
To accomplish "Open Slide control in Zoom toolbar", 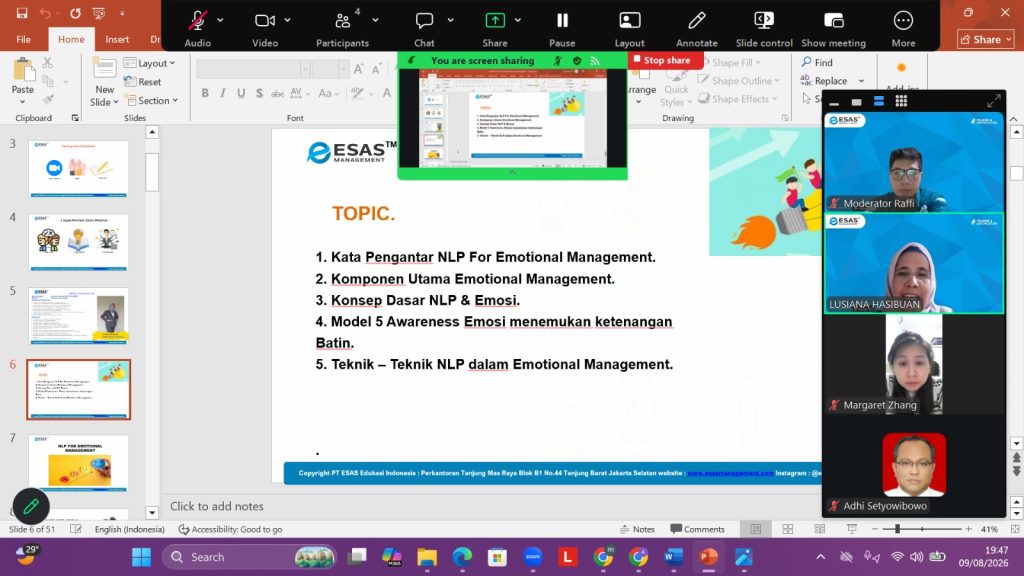I will (764, 28).
